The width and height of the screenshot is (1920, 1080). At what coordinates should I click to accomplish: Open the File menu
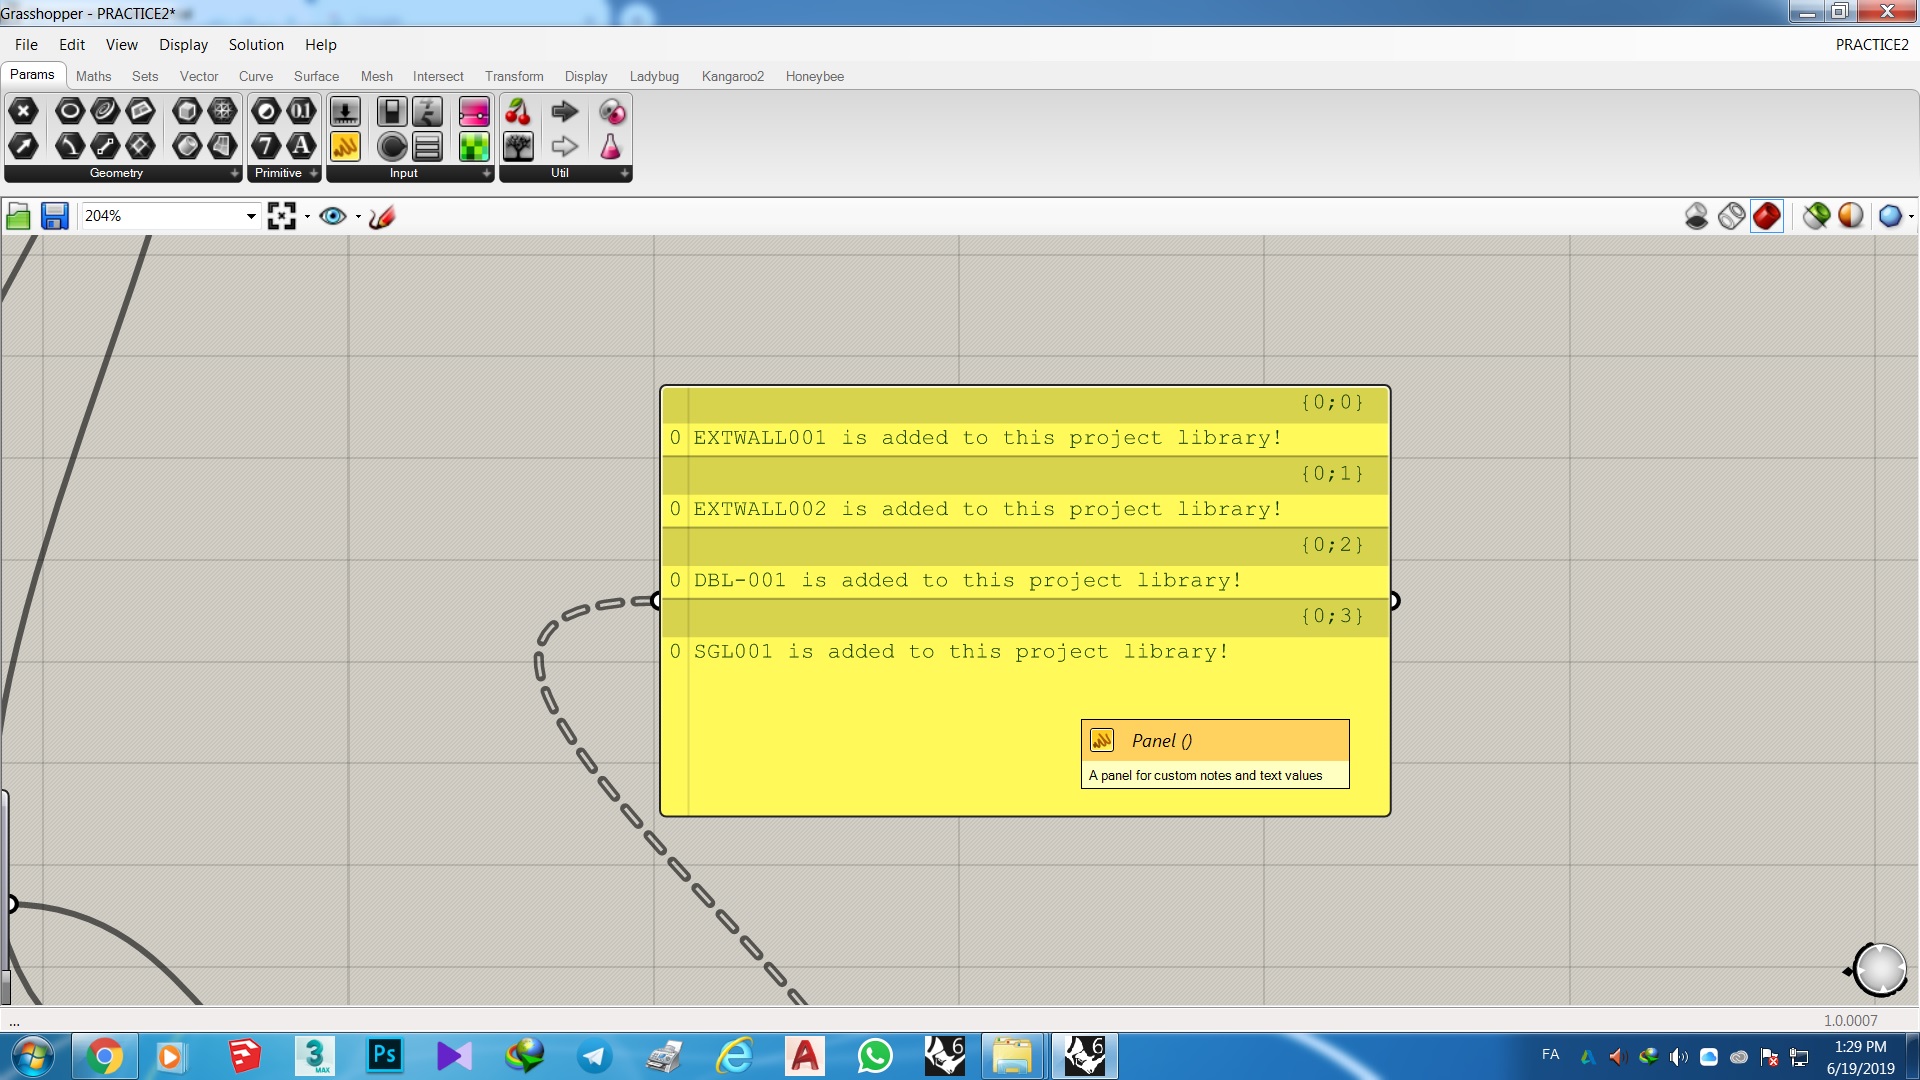pos(26,45)
